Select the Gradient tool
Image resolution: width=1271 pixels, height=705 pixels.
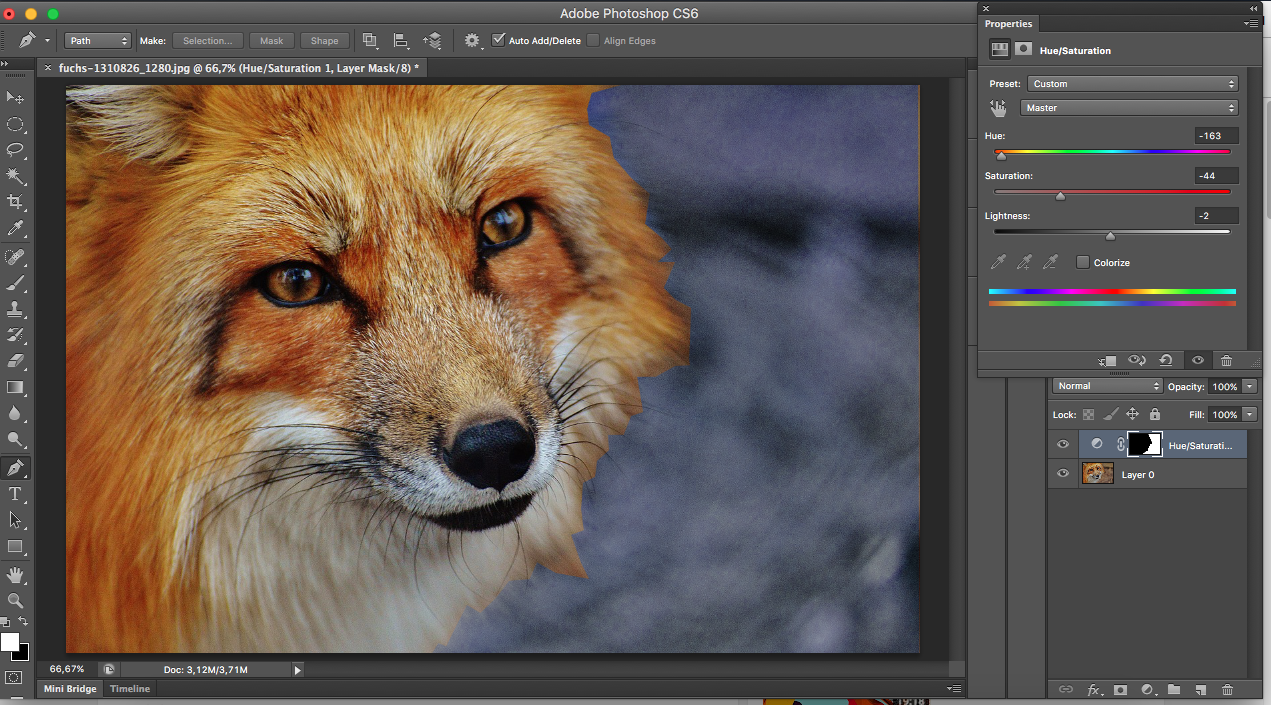[15, 388]
